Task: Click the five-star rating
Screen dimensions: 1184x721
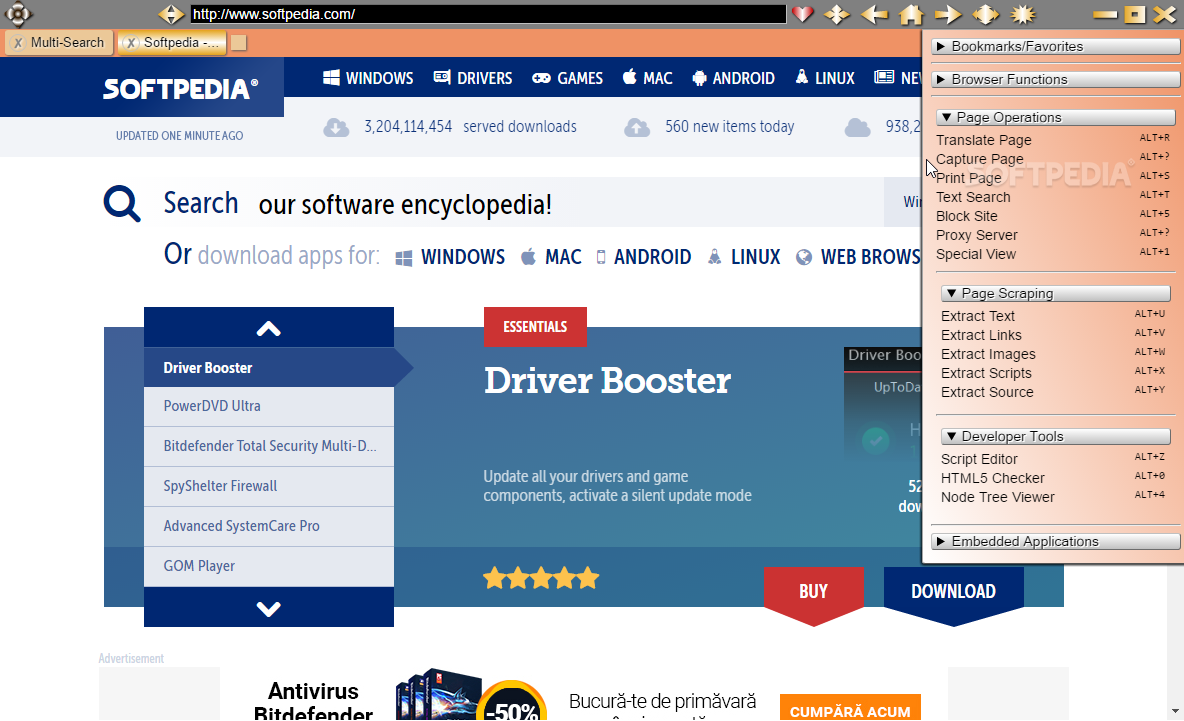Action: [541, 579]
